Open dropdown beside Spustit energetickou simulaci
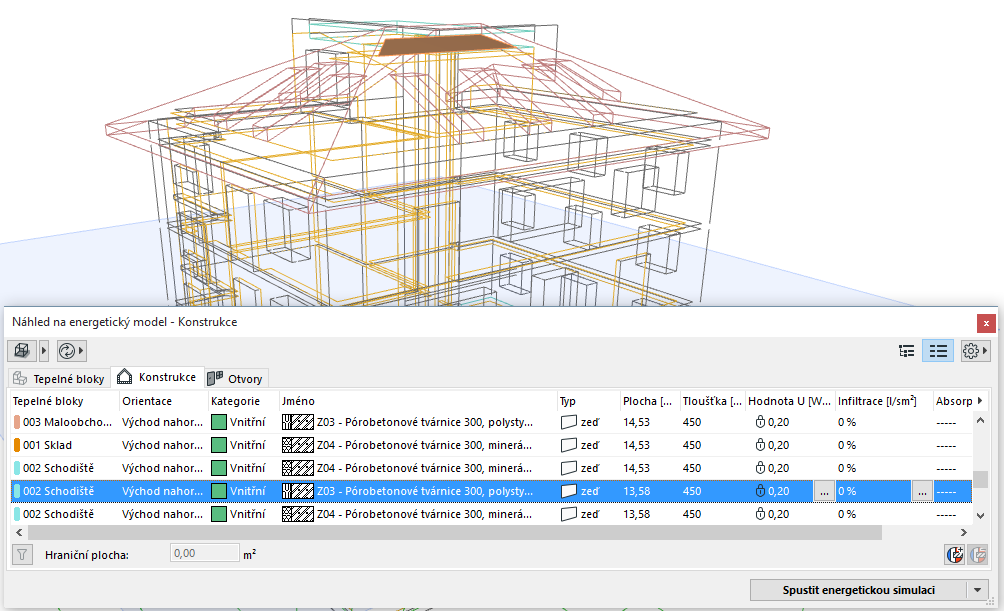The width and height of the screenshot is (1004, 611). tap(977, 590)
